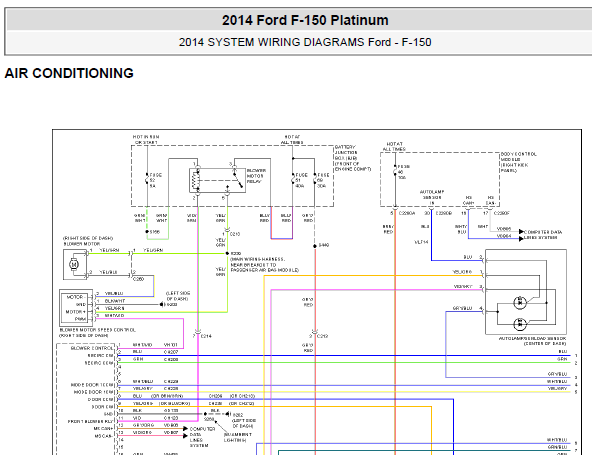Click the "BODY CONTROL MODULE (RIGHT KICK PANEL)" label
The width and height of the screenshot is (592, 455).
pos(518,162)
